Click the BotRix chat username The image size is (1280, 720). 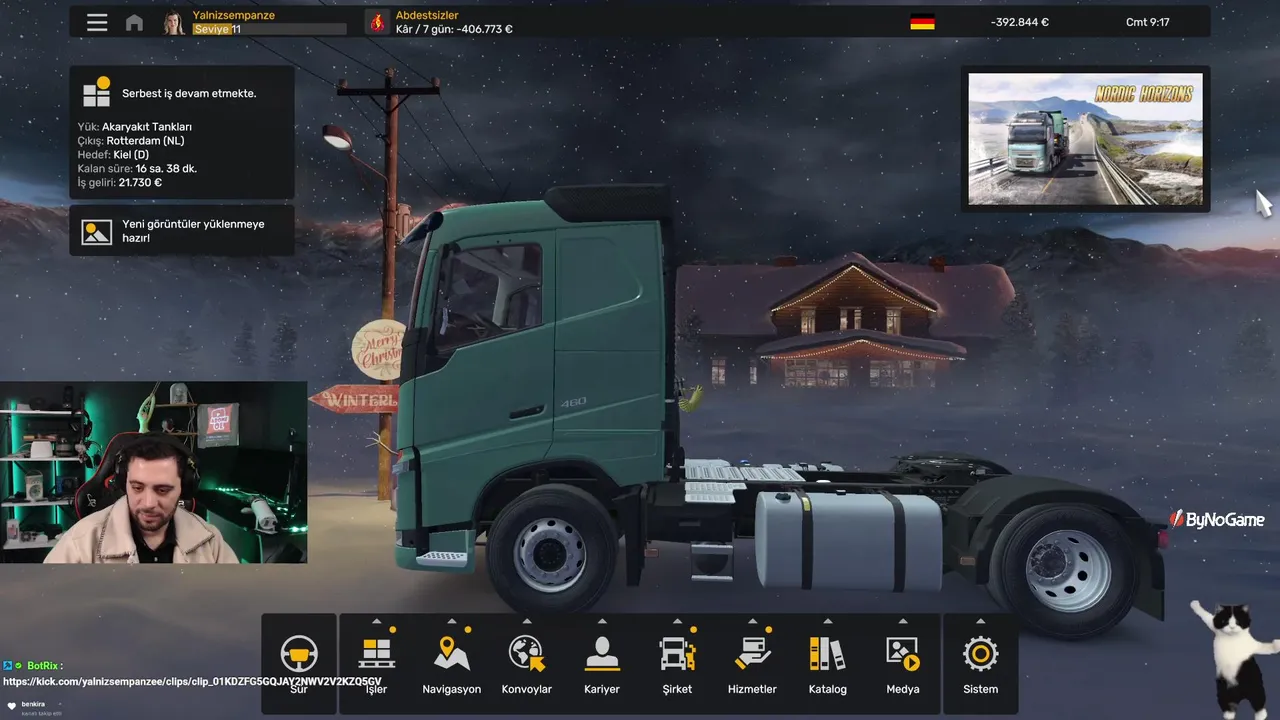pyautogui.click(x=42, y=666)
